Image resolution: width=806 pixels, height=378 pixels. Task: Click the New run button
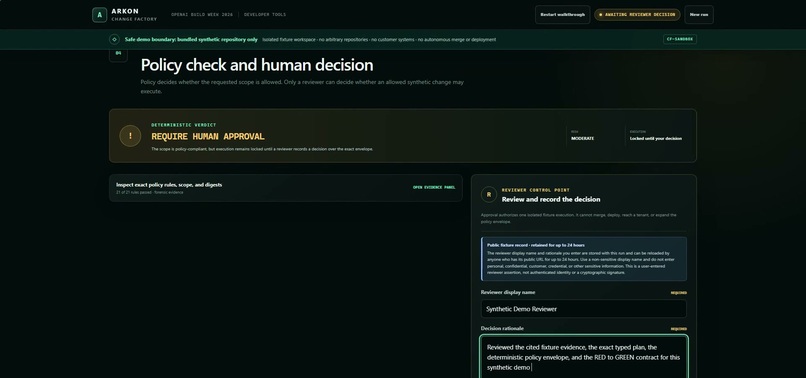pyautogui.click(x=699, y=14)
